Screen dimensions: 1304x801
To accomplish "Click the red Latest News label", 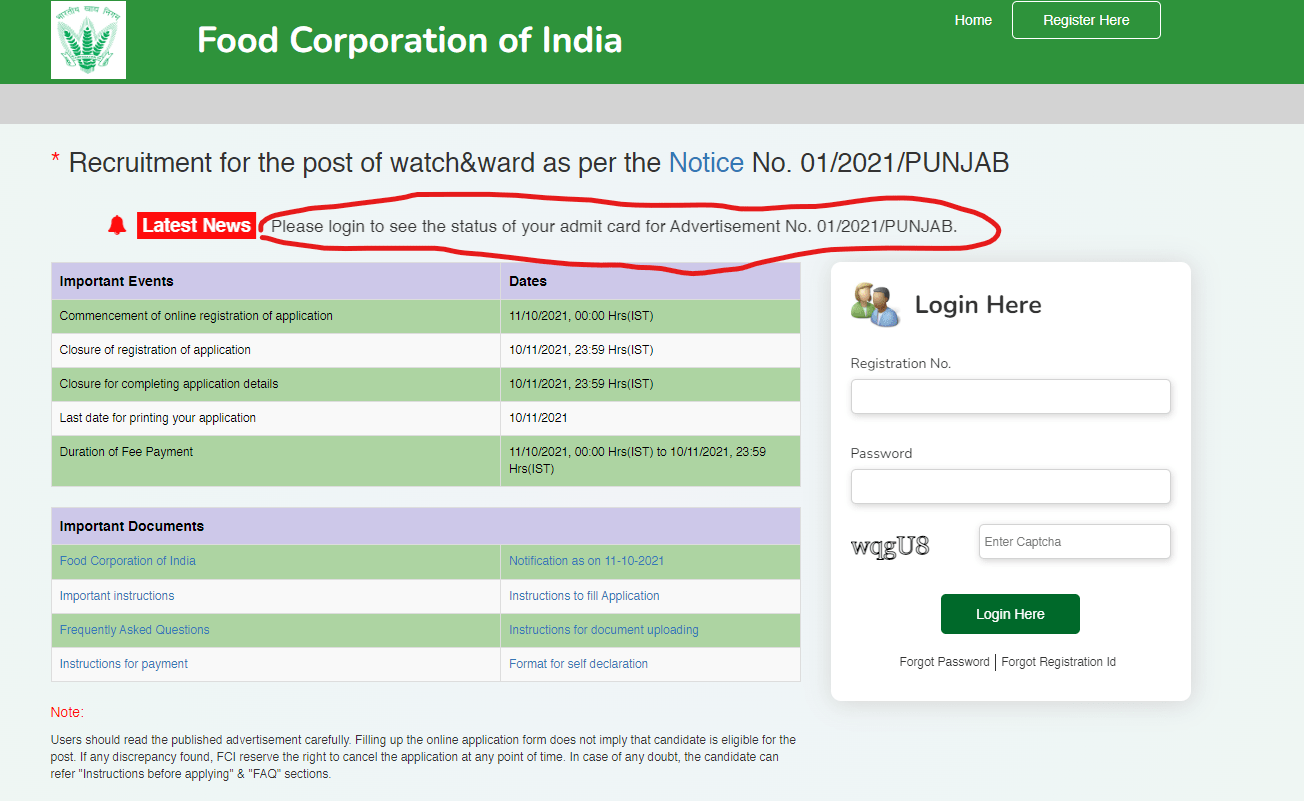I will [196, 226].
